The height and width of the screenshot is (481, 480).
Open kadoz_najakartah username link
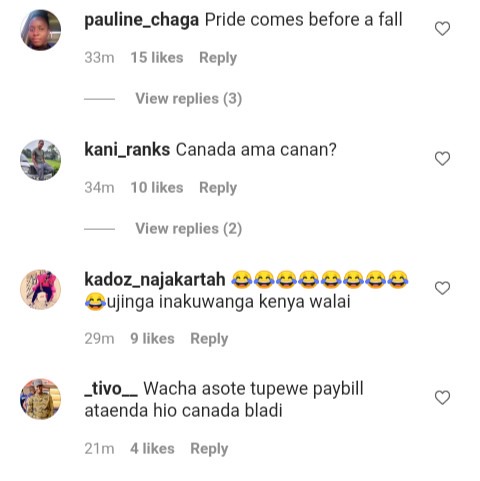(x=155, y=280)
